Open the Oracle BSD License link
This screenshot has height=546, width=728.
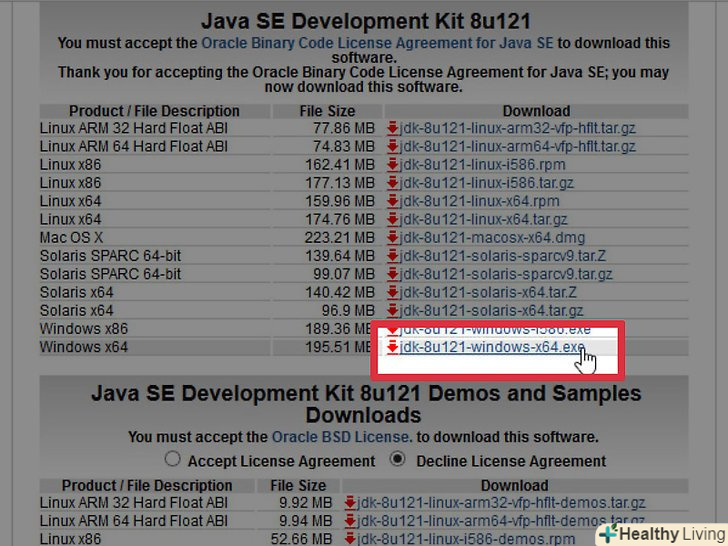pos(340,437)
